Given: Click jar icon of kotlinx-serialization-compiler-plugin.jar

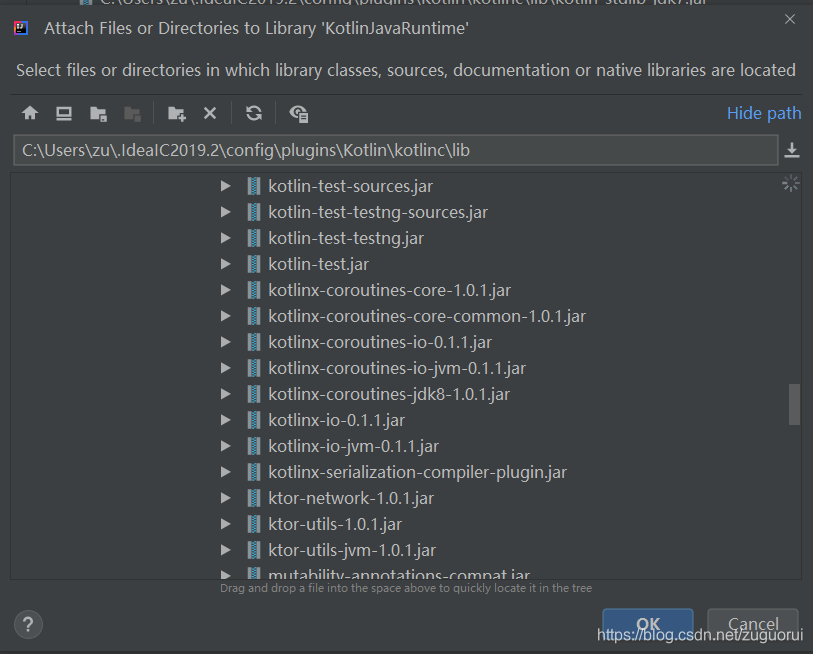Looking at the screenshot, I should 254,472.
